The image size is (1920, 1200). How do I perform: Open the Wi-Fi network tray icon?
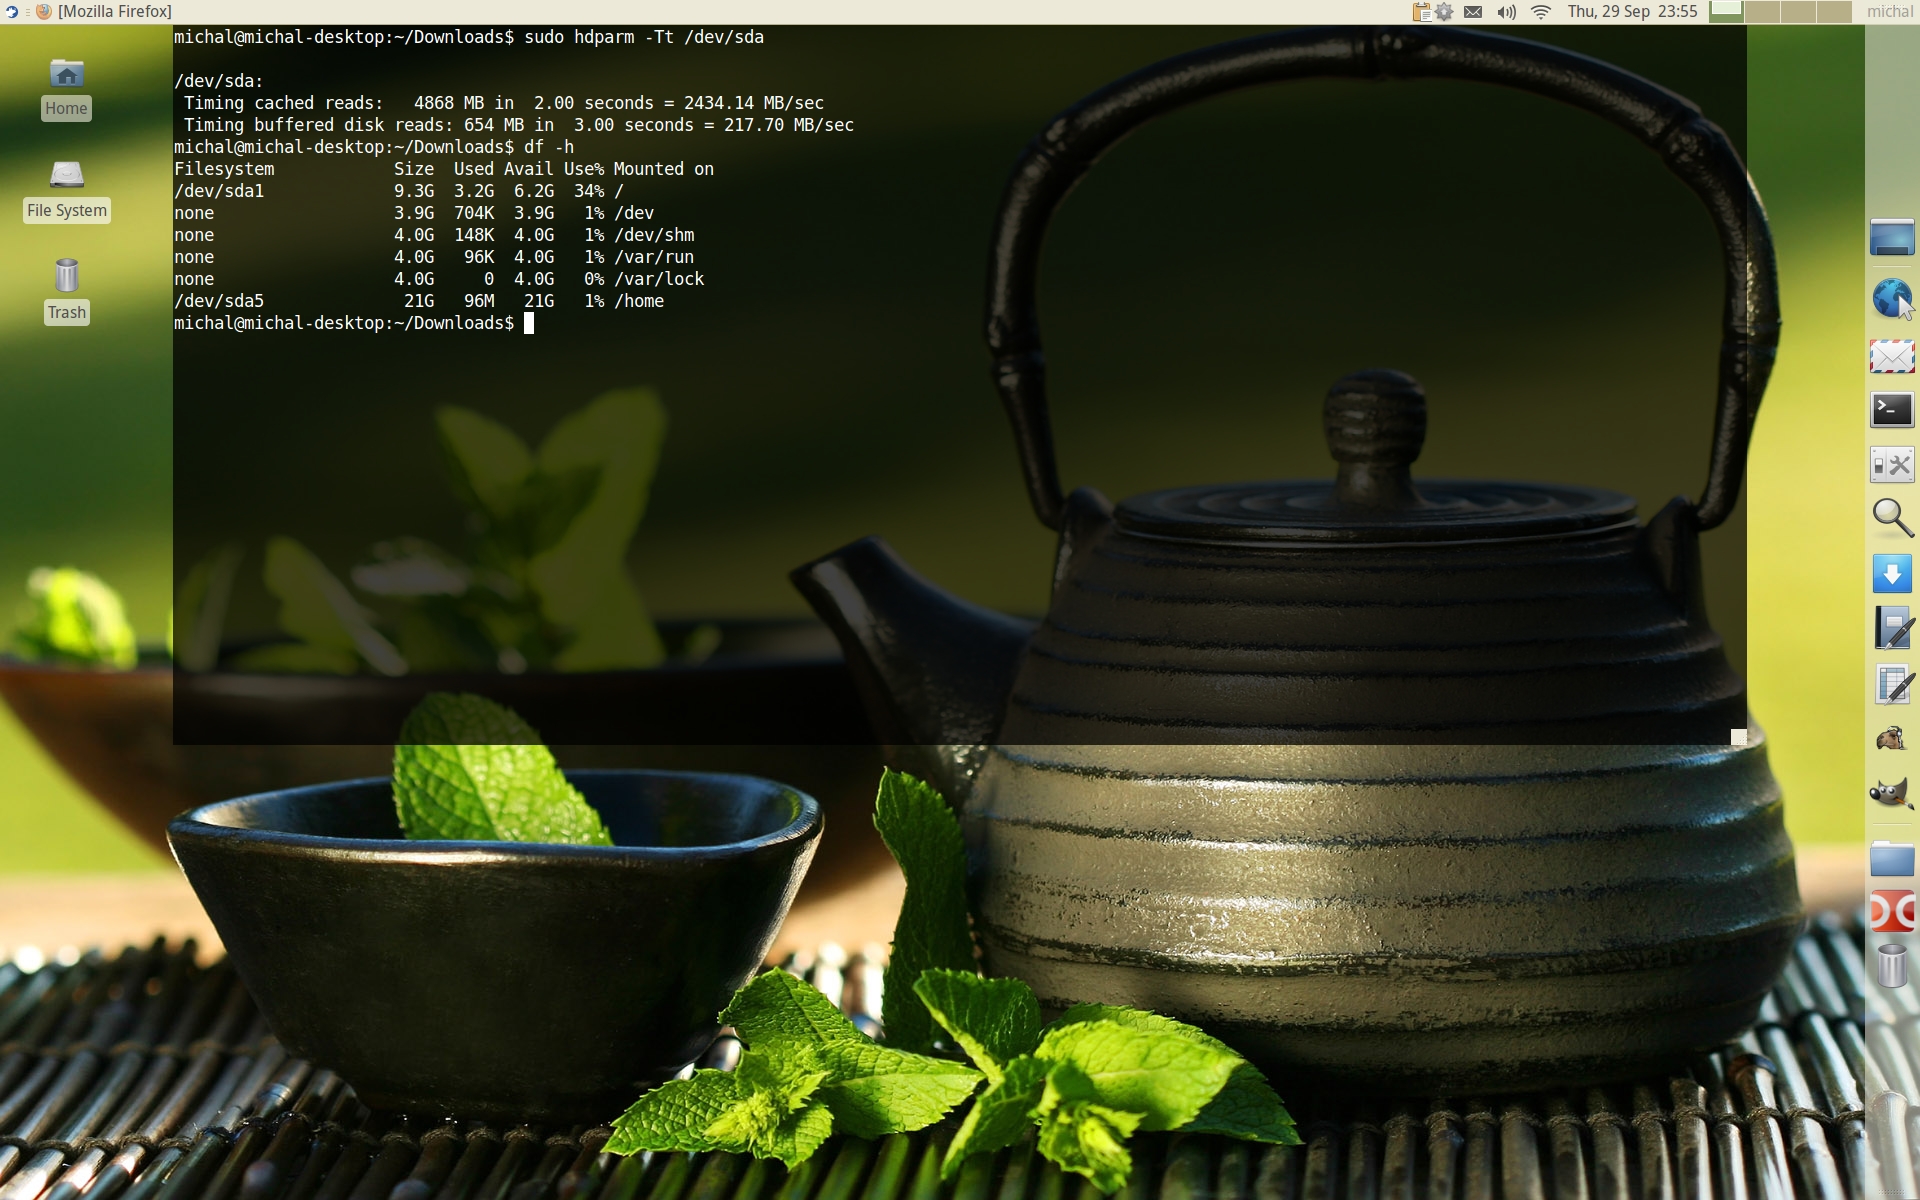(x=1541, y=12)
